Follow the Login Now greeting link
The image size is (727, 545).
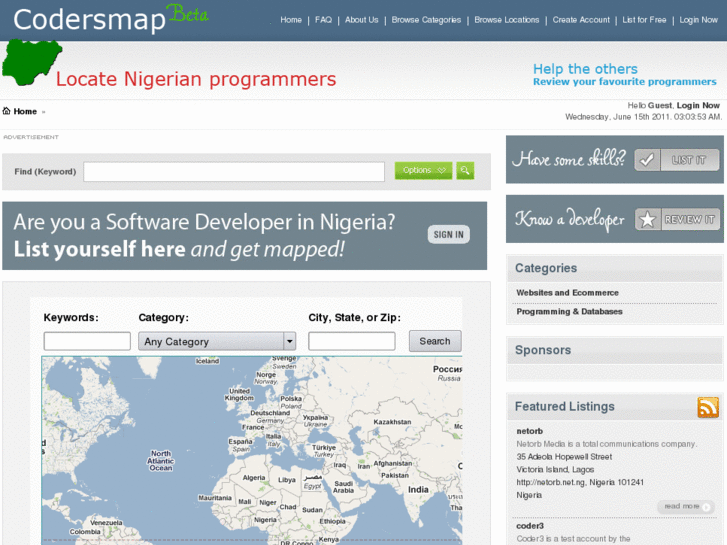[697, 105]
